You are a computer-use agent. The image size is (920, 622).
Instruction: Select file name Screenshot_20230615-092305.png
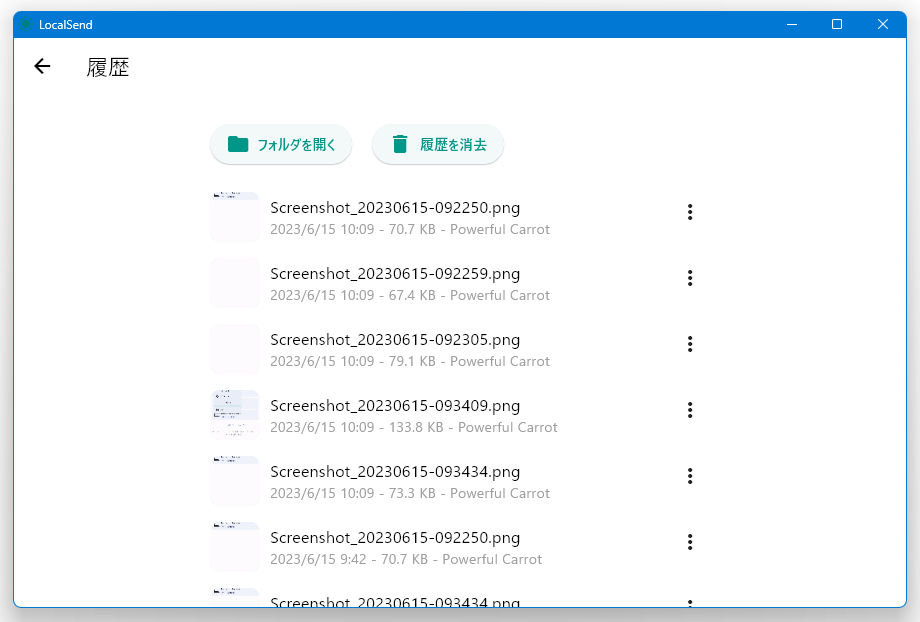[395, 340]
